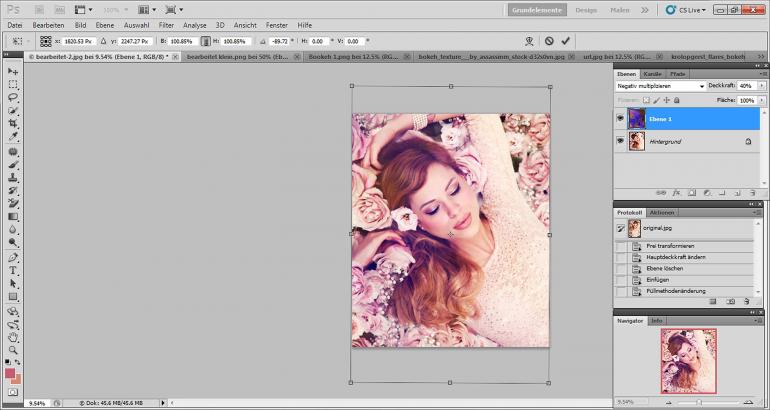770x410 pixels.
Task: Toggle lock transparent pixels
Action: tap(646, 100)
